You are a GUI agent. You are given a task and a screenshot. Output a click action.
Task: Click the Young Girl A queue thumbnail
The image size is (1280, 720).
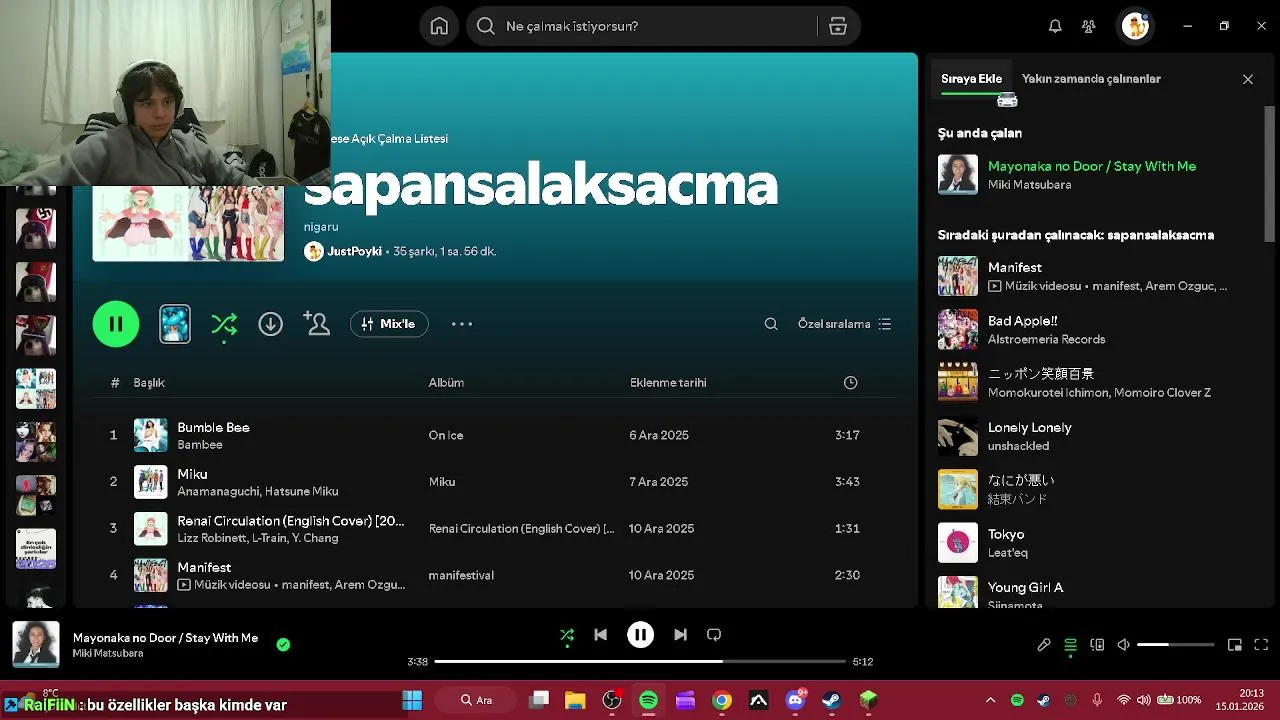958,590
